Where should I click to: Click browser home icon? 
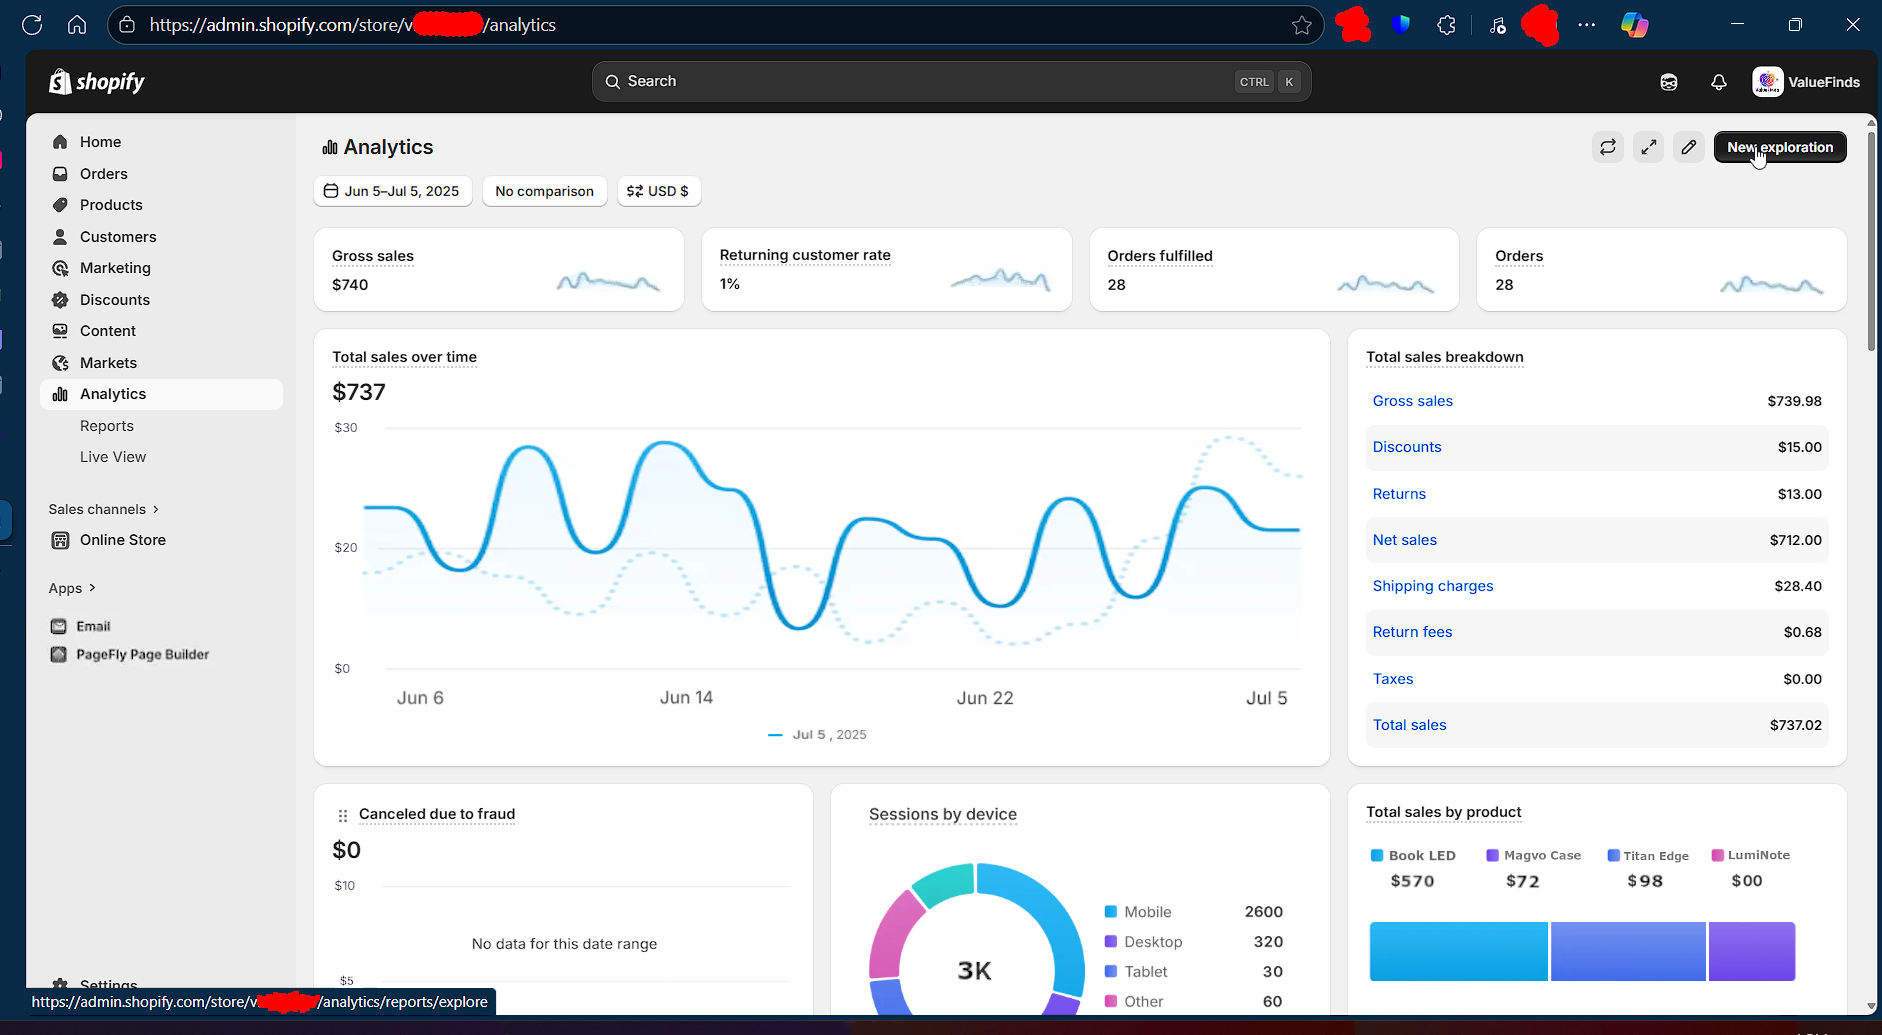[x=77, y=25]
